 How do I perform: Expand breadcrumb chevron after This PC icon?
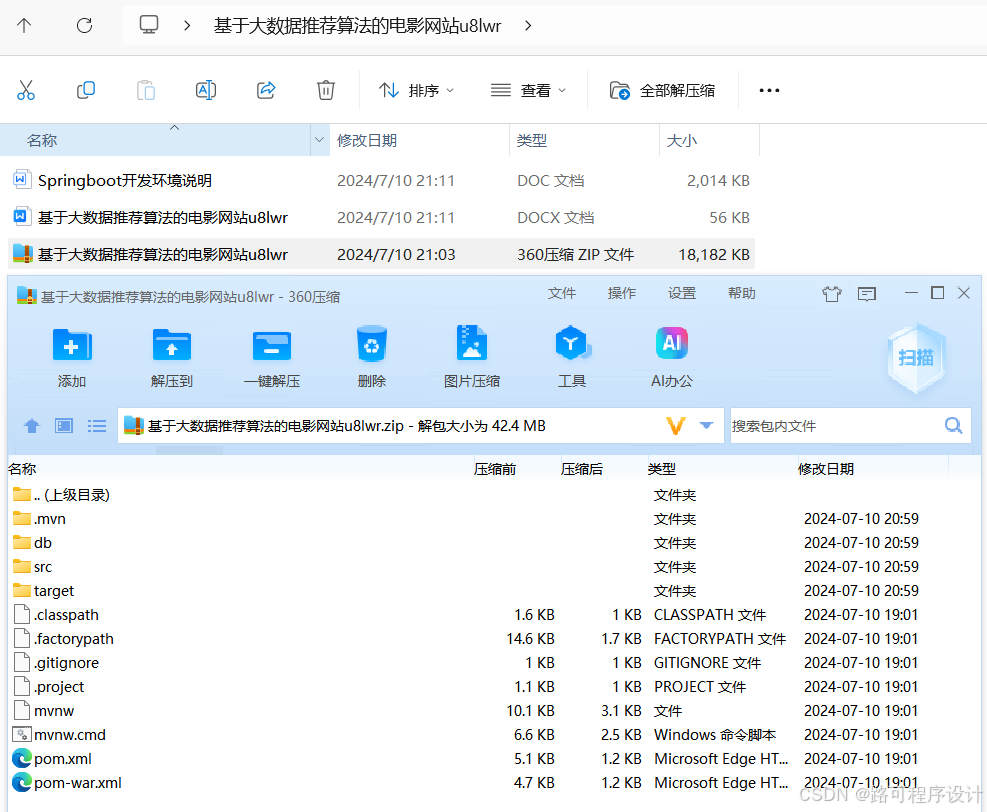(x=186, y=25)
